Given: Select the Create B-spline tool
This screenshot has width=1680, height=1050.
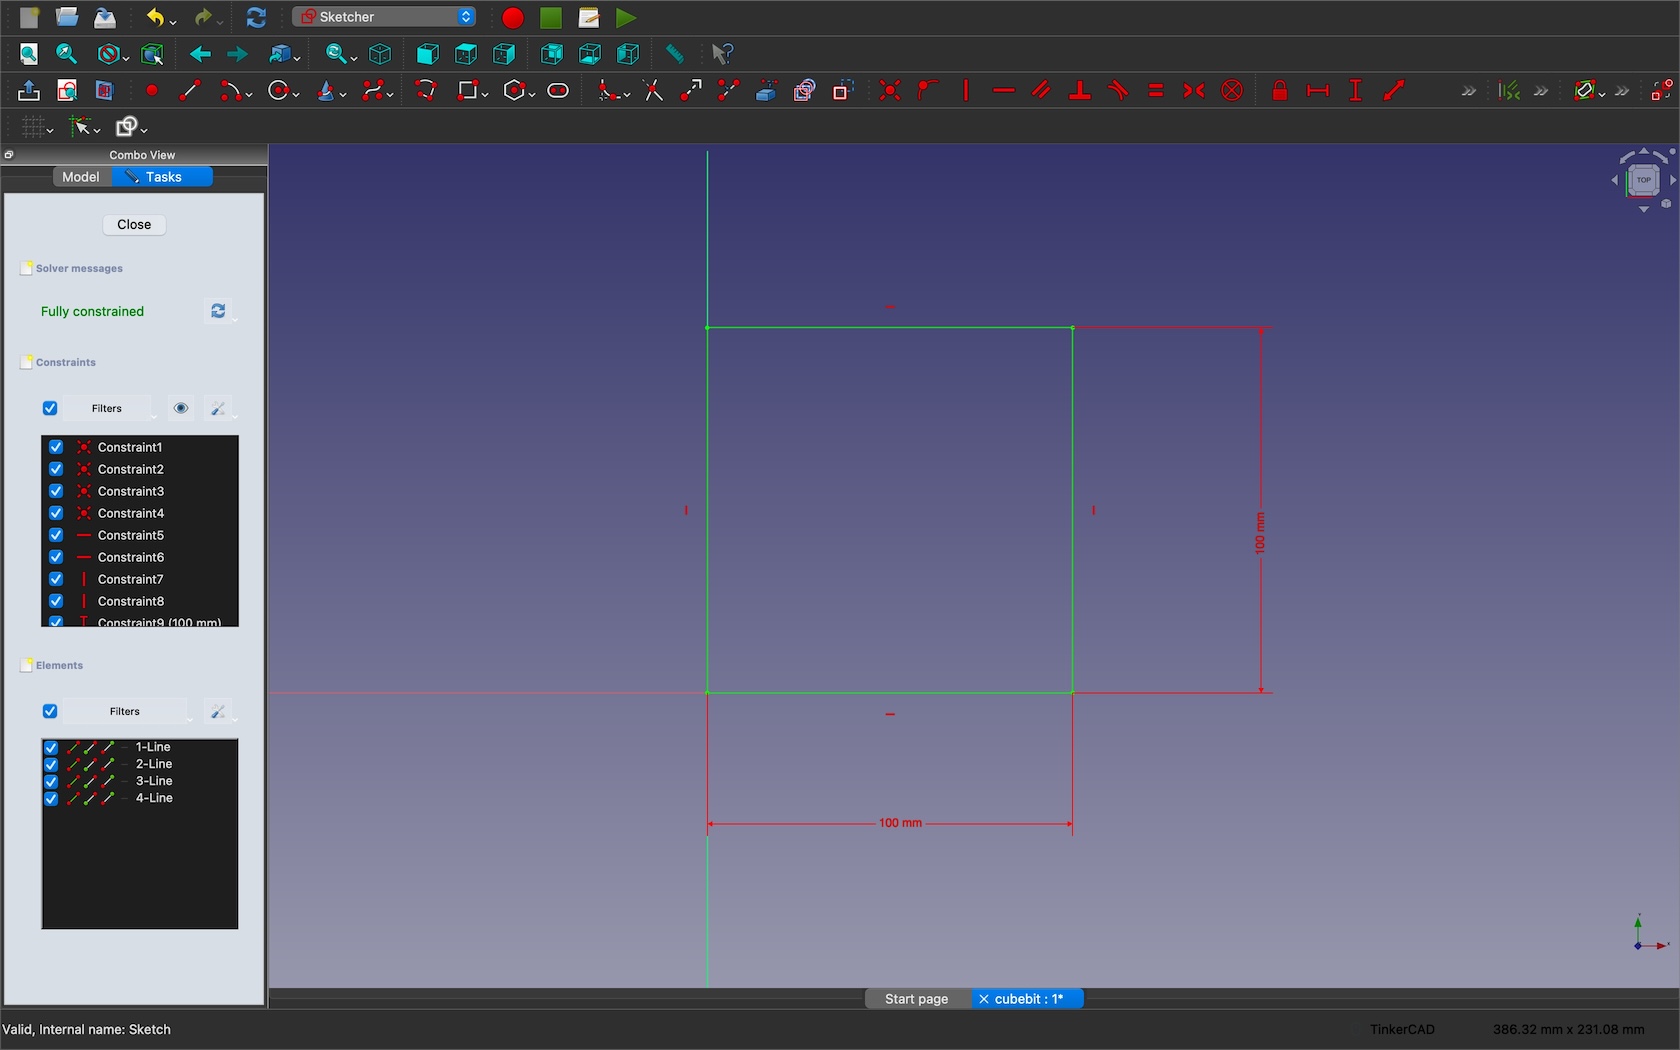Looking at the screenshot, I should coord(374,91).
